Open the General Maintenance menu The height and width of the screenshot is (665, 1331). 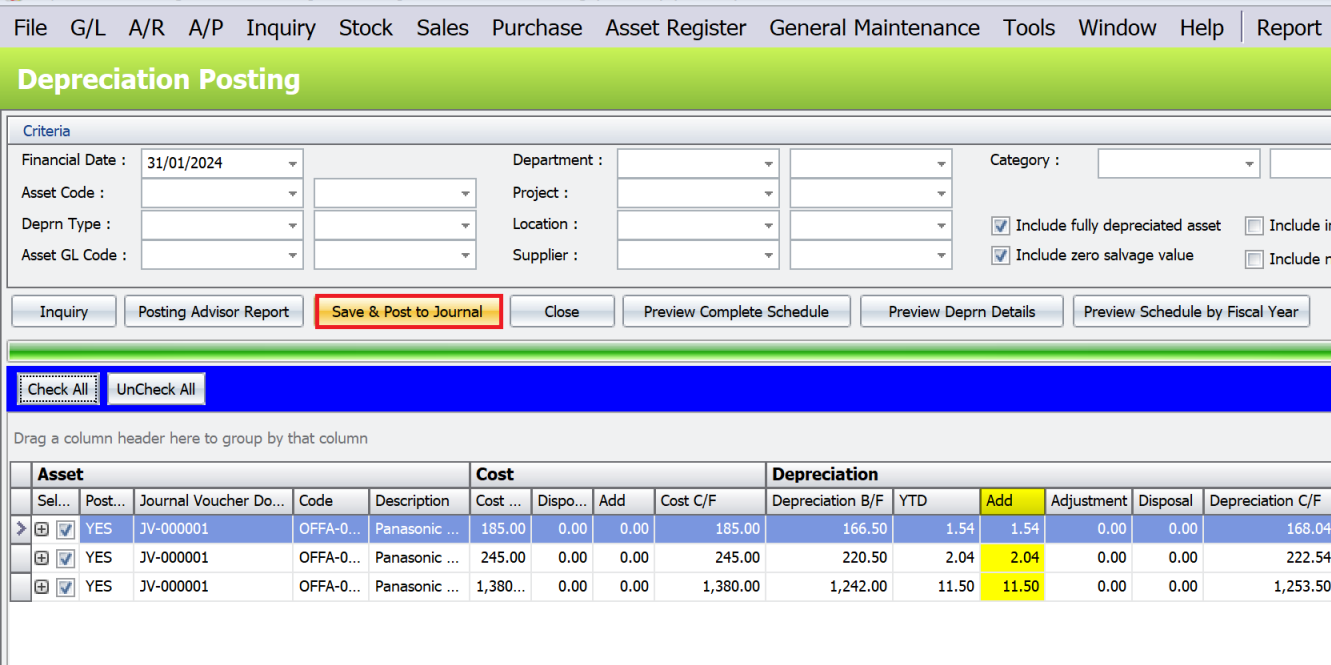point(875,28)
